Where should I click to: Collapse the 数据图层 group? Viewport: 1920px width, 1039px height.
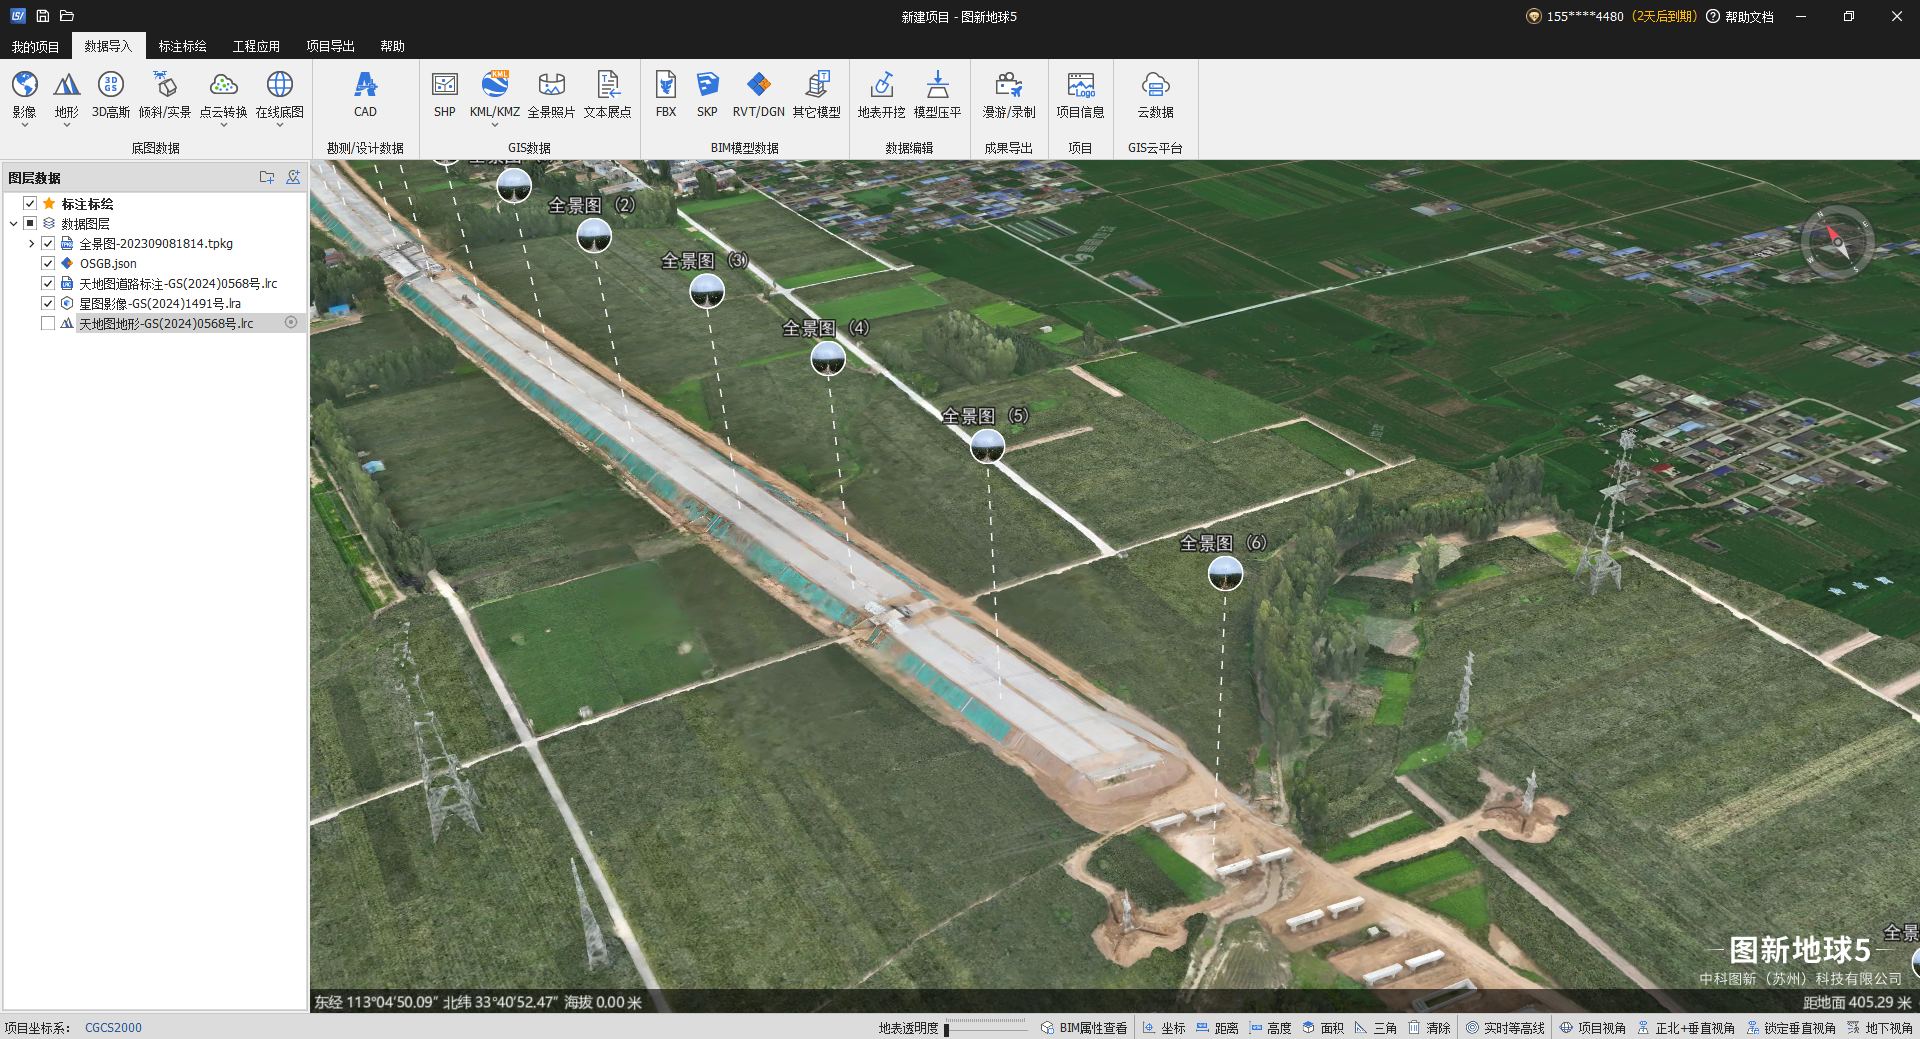click(x=14, y=223)
